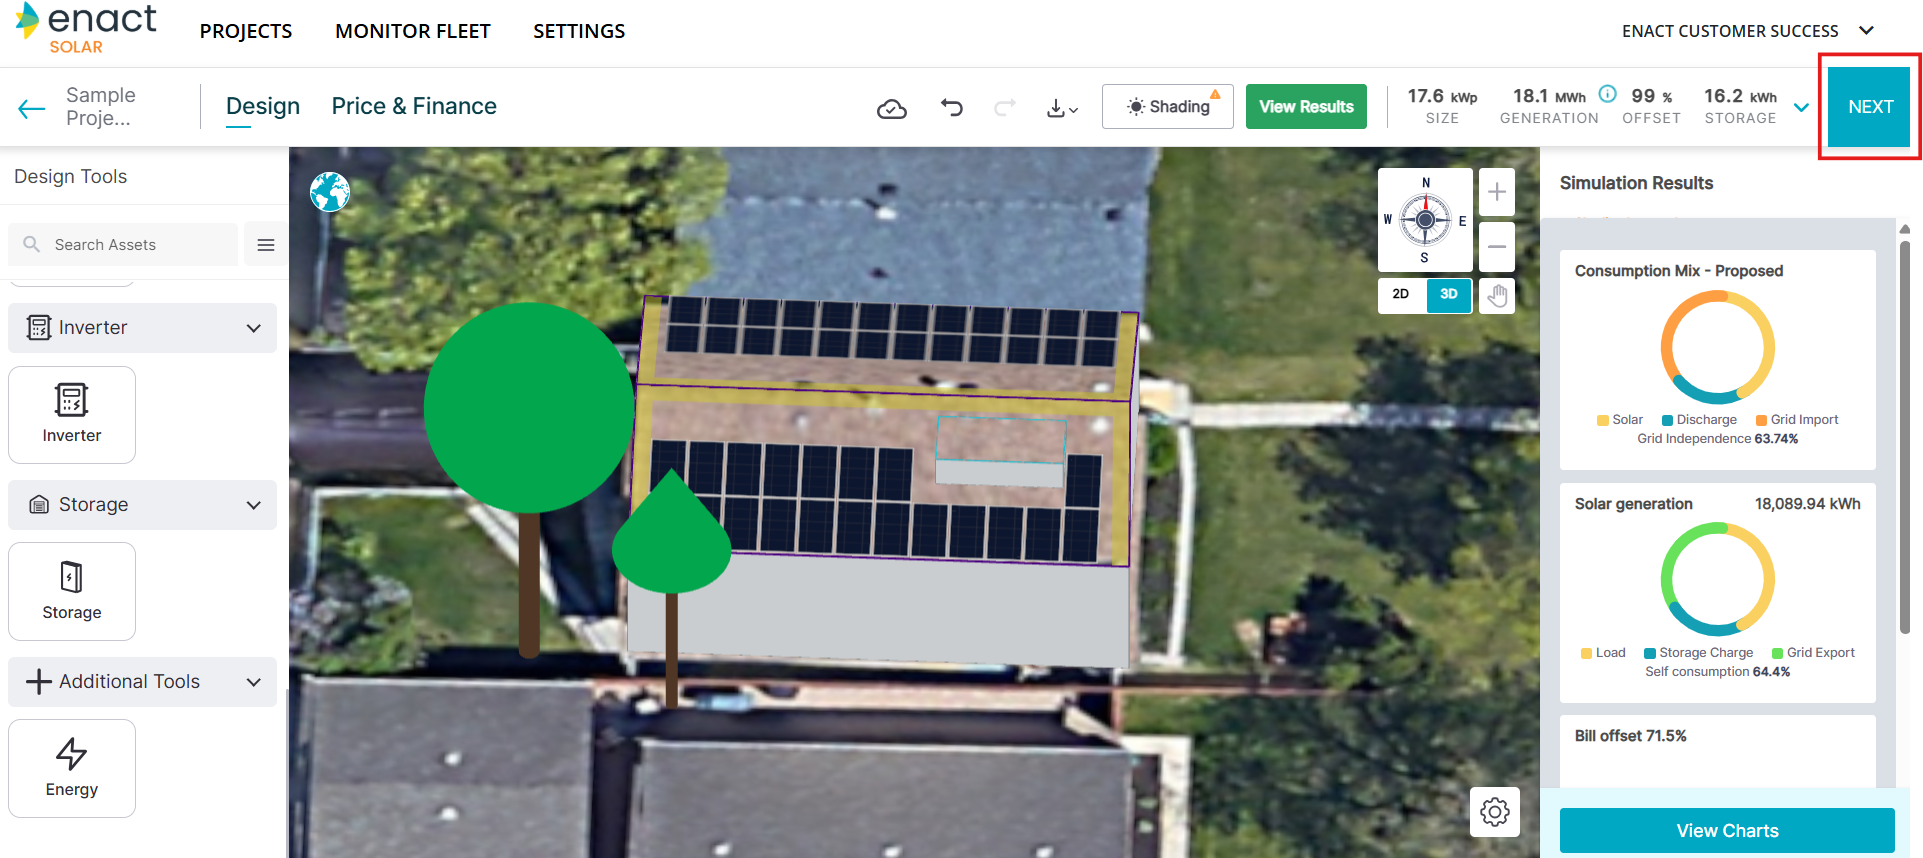1923x858 pixels.
Task: Switch the view to 3D
Action: point(1448,294)
